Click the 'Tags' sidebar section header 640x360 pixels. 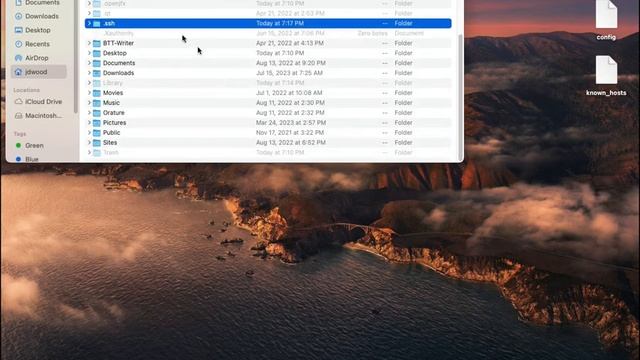coord(20,134)
